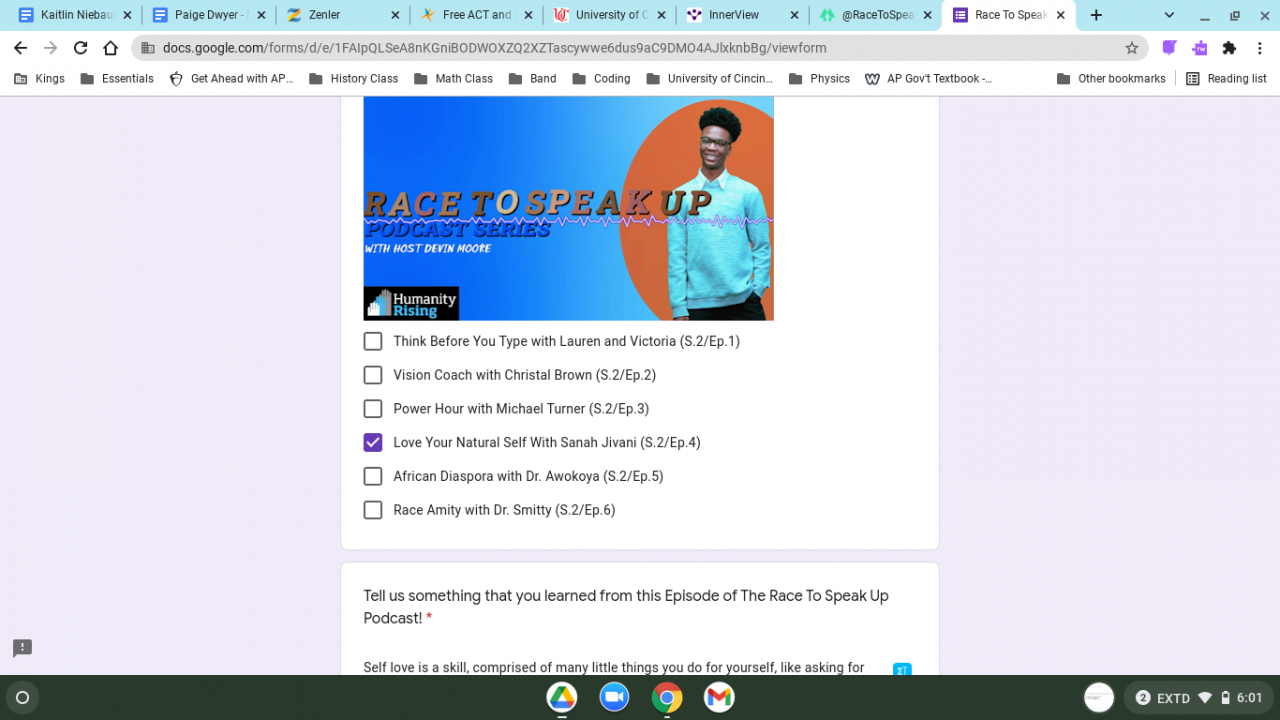Close the Race To Speak tab

tap(1061, 15)
